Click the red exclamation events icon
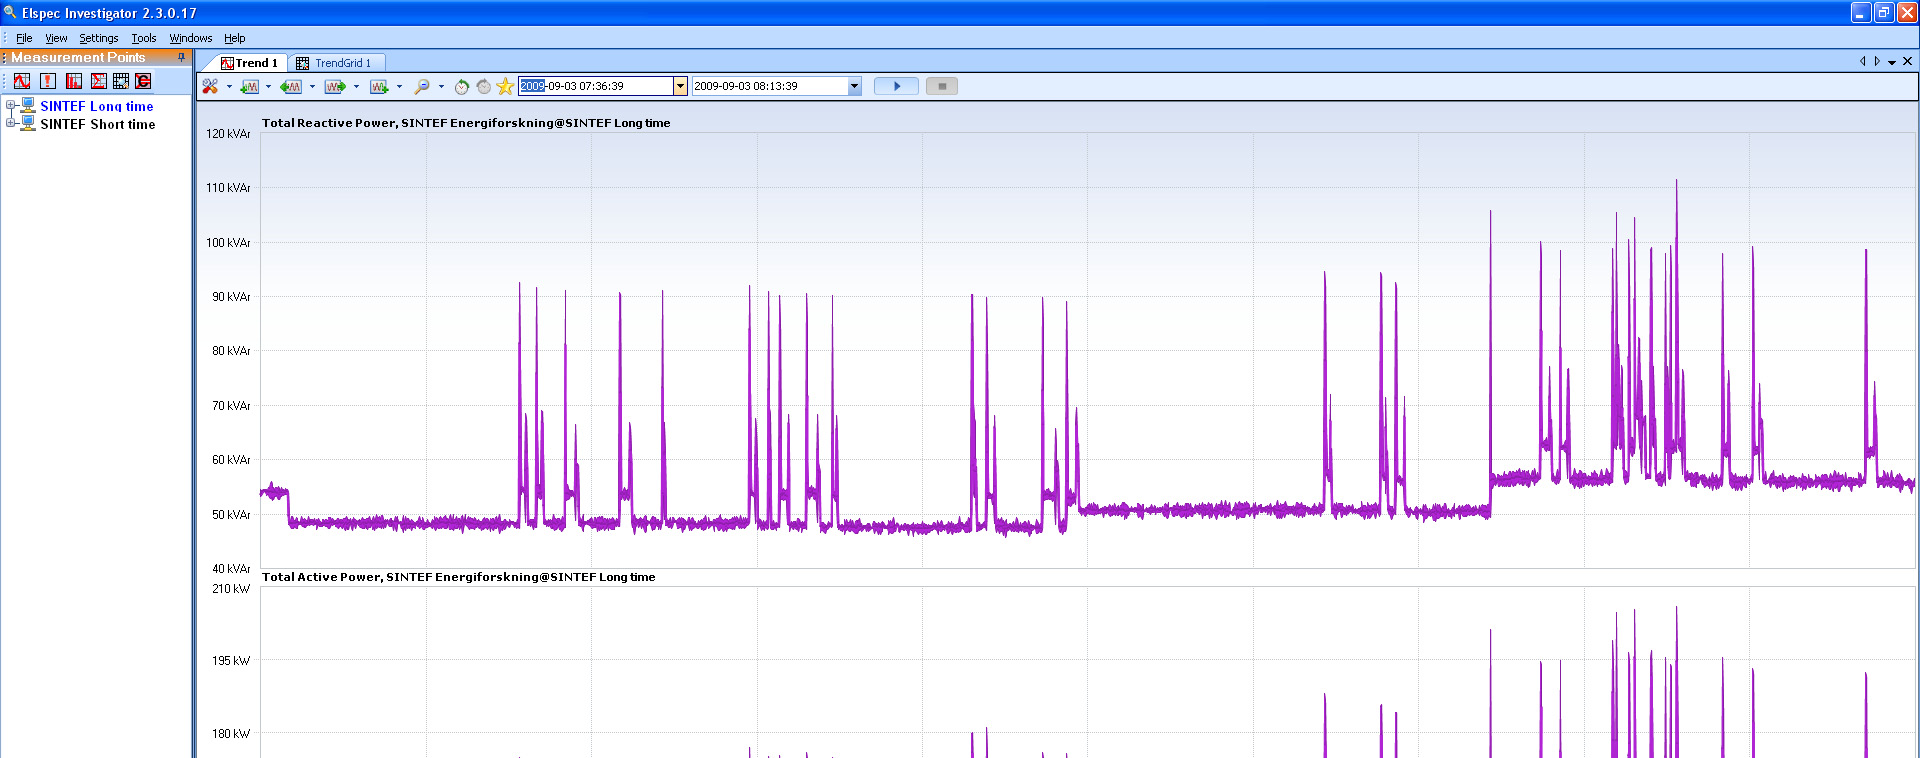 click(x=47, y=81)
